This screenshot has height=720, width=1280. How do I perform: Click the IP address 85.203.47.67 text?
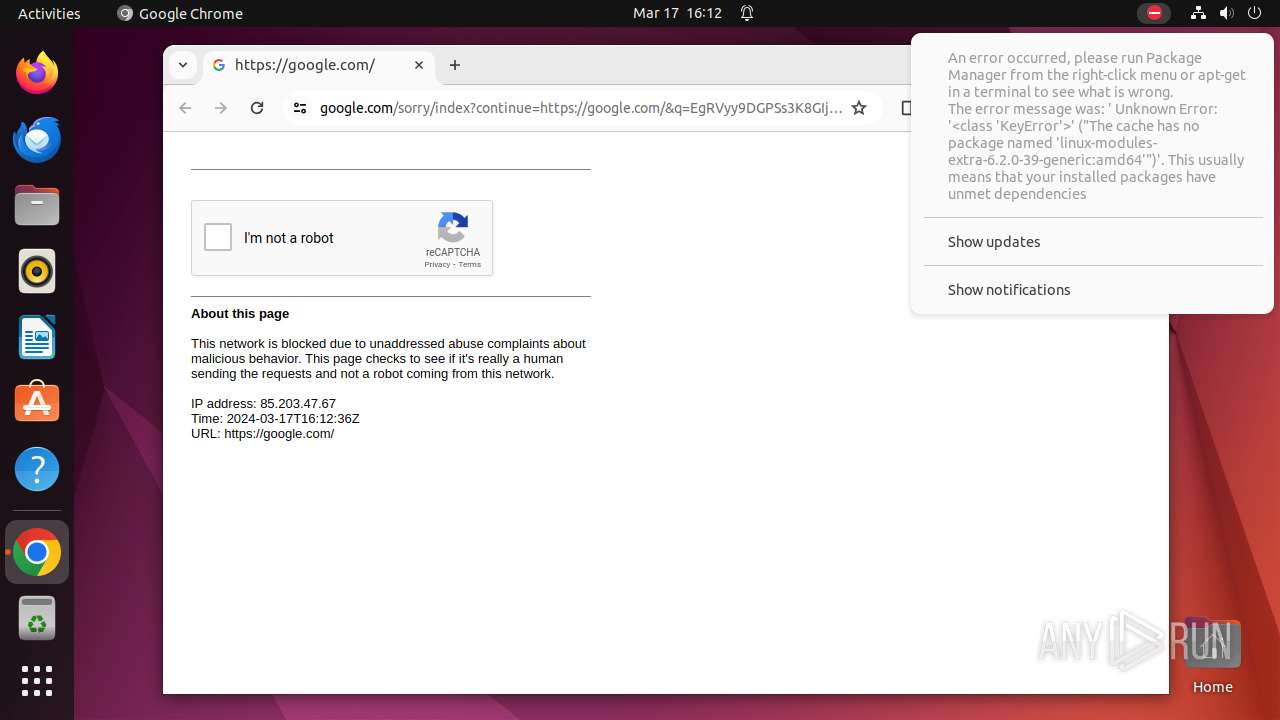263,404
